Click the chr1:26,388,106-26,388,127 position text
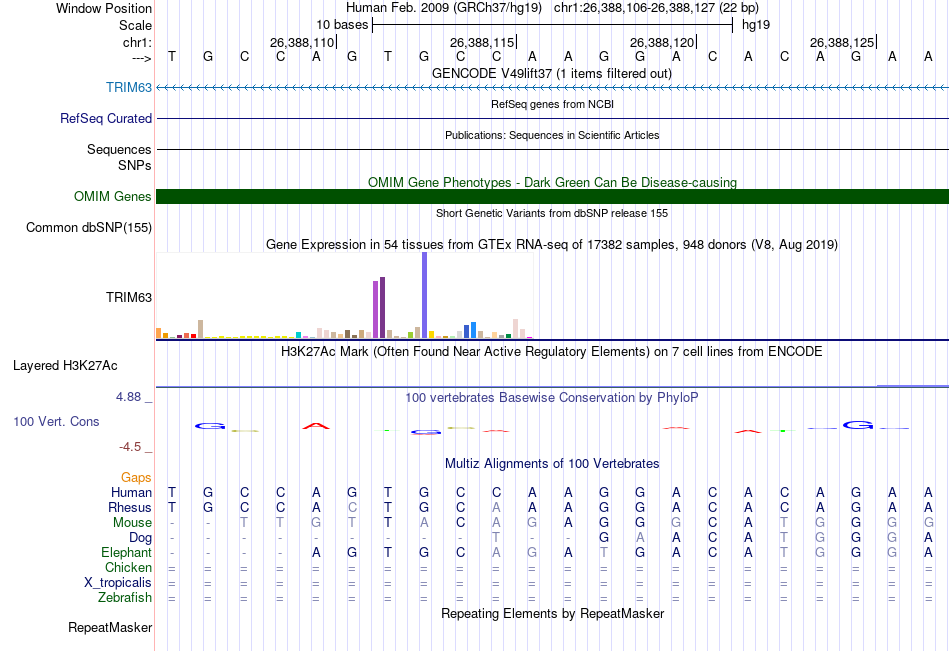Viewport: 950px width, 651px height. (656, 8)
